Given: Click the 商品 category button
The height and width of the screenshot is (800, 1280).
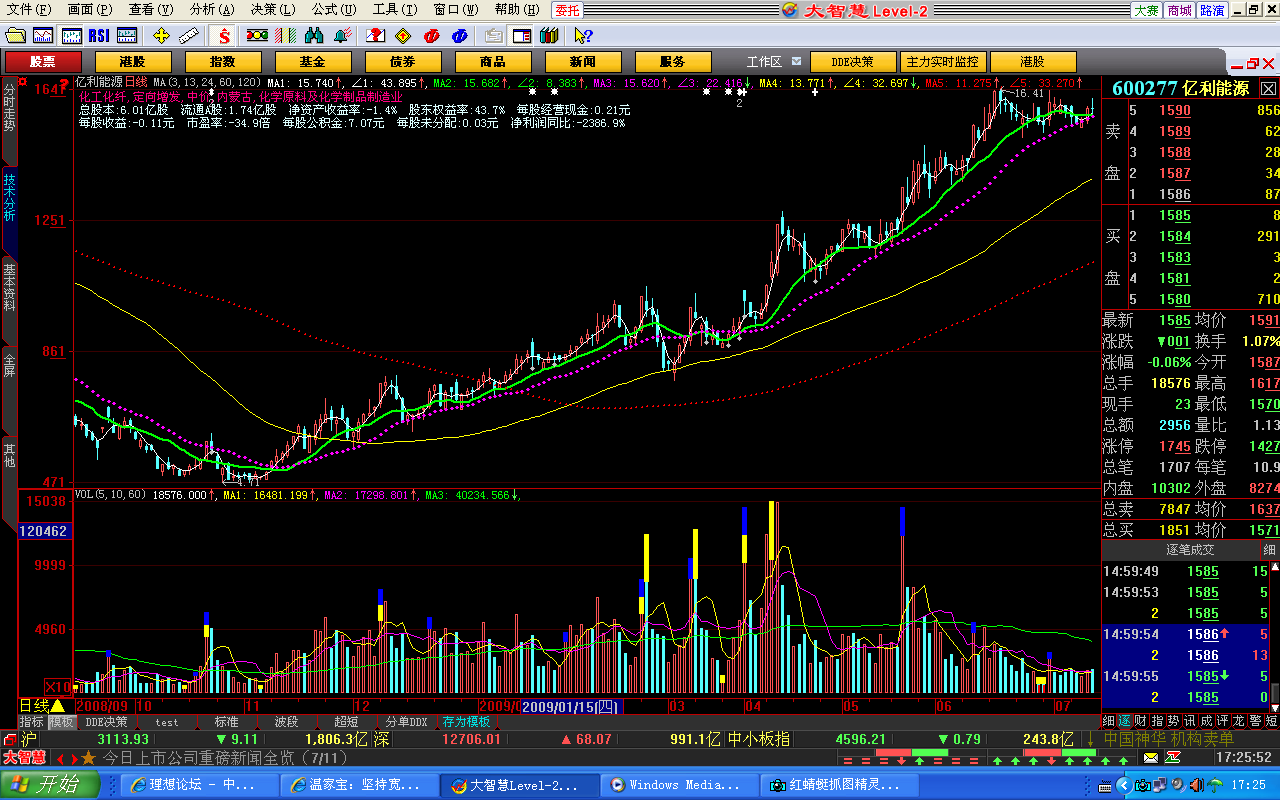Looking at the screenshot, I should tap(492, 62).
